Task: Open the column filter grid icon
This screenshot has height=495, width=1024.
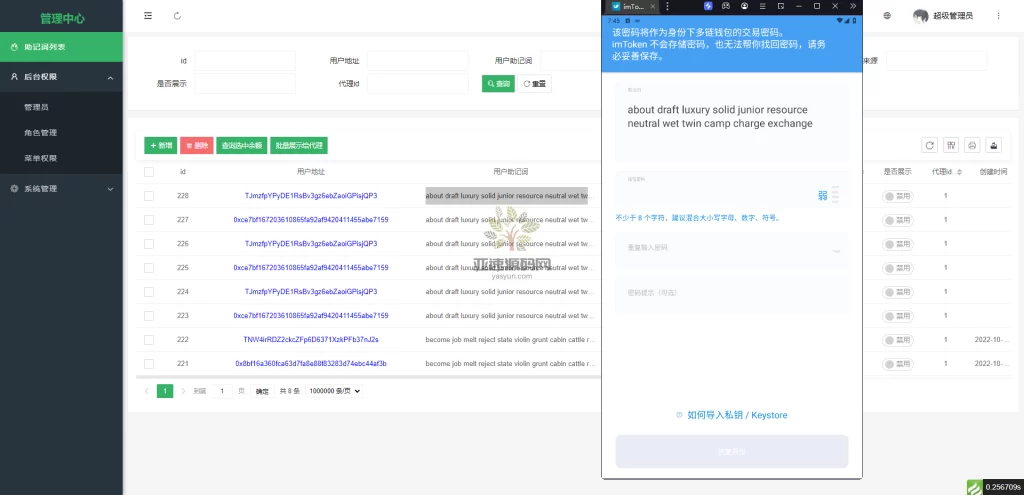Action: point(951,145)
